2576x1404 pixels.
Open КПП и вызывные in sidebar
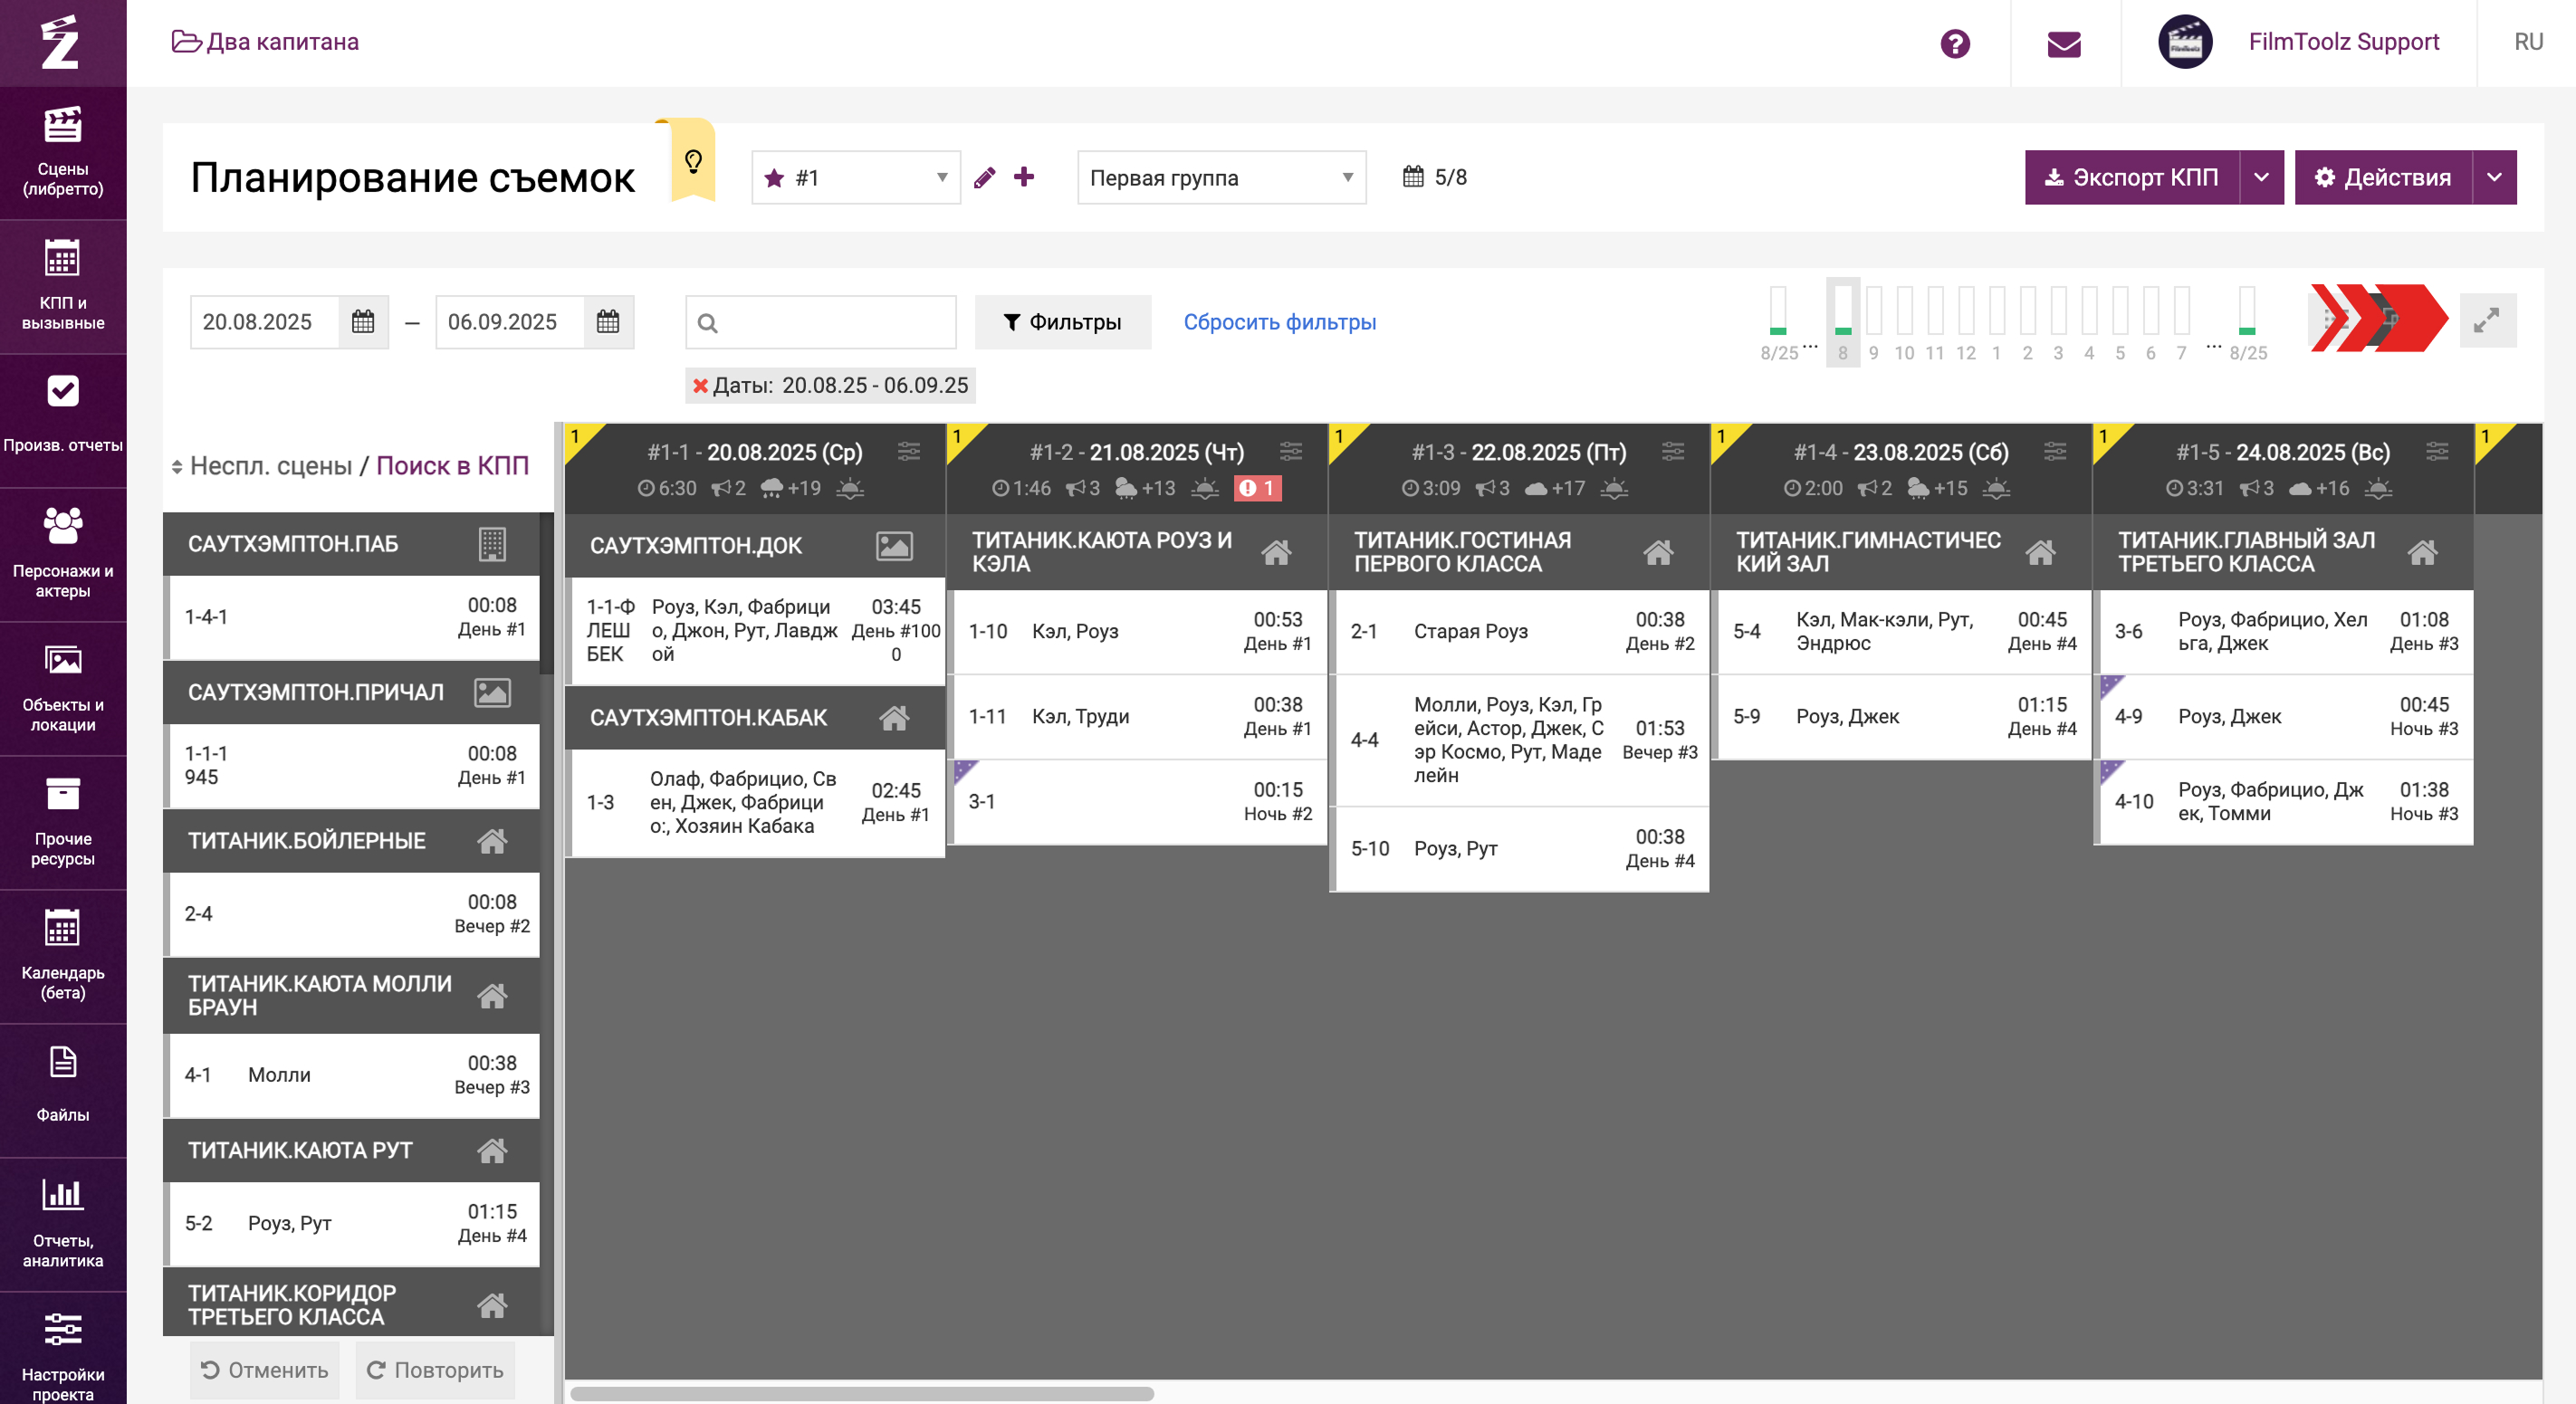coord(63,287)
